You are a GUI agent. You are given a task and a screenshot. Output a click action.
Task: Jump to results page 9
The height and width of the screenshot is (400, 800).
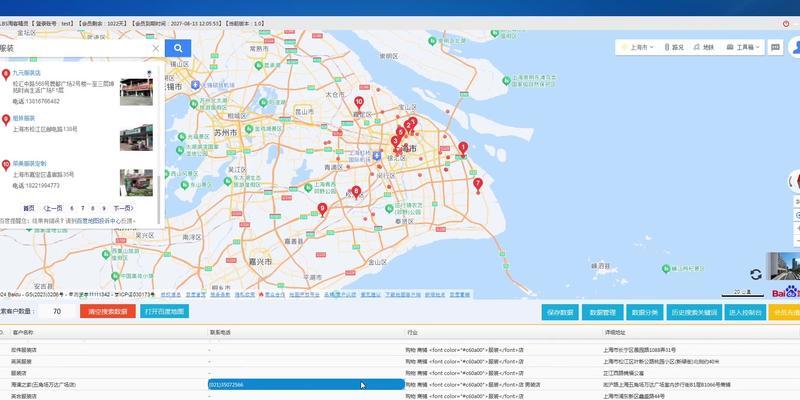104,208
